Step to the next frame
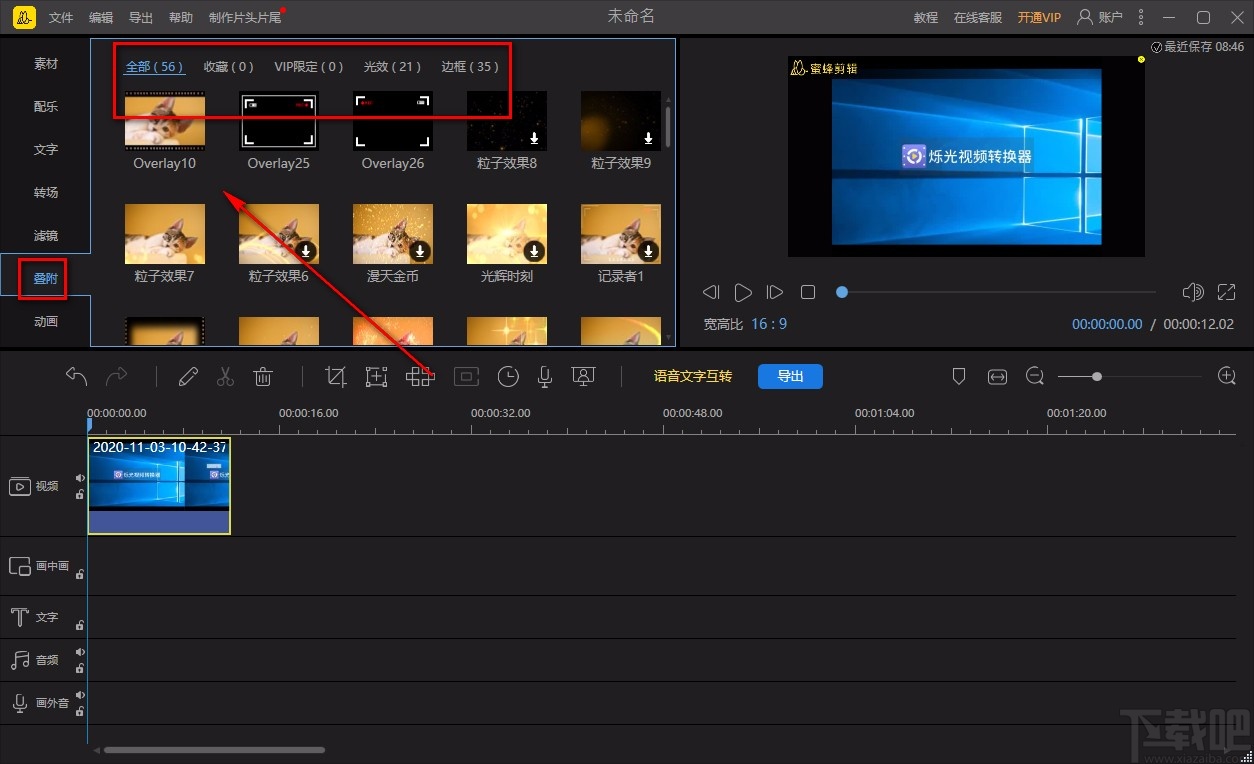Image resolution: width=1254 pixels, height=764 pixels. (775, 292)
